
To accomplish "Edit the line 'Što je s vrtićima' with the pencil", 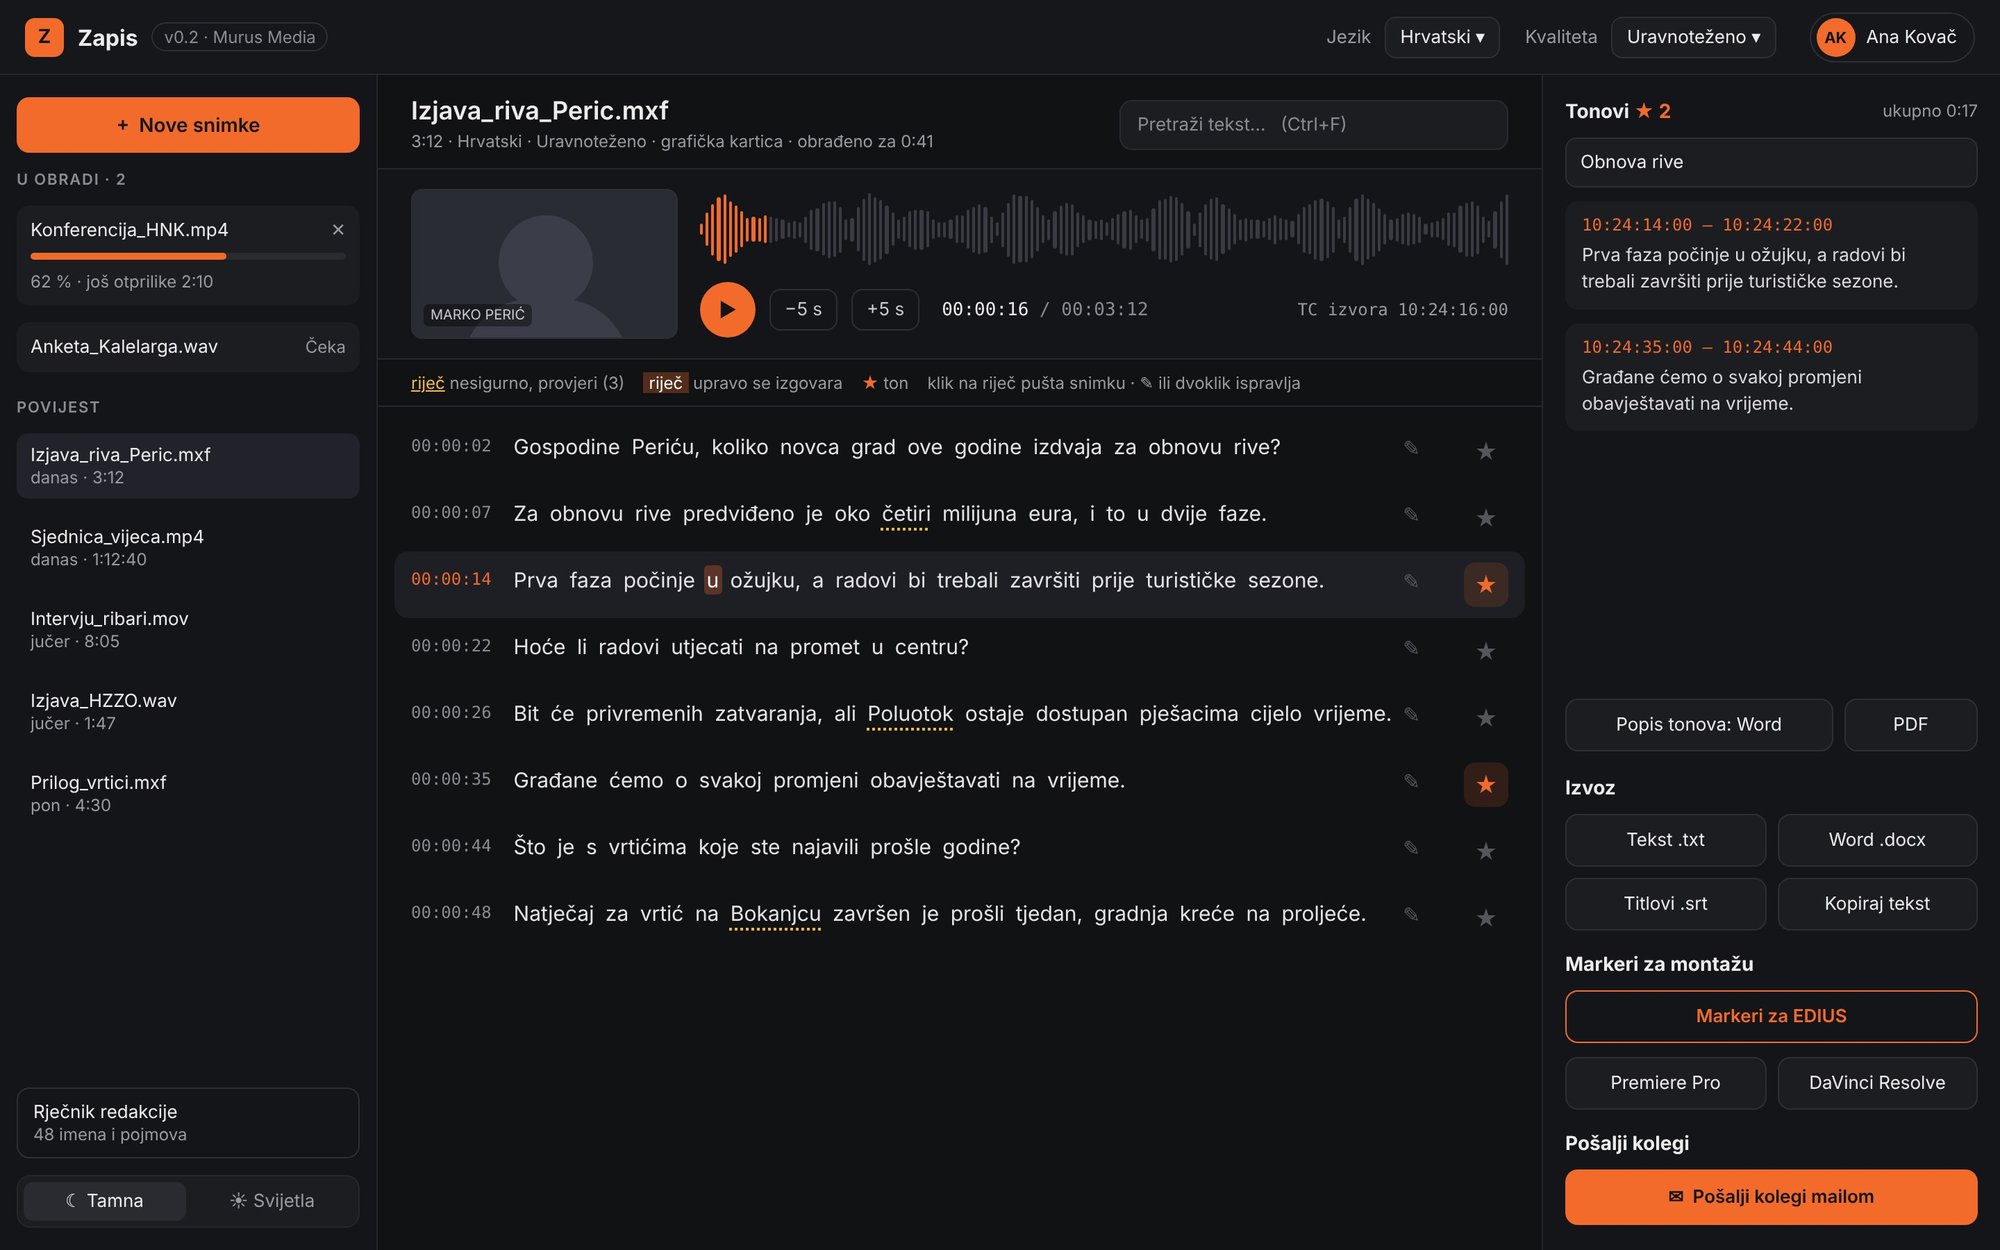I will pos(1411,847).
